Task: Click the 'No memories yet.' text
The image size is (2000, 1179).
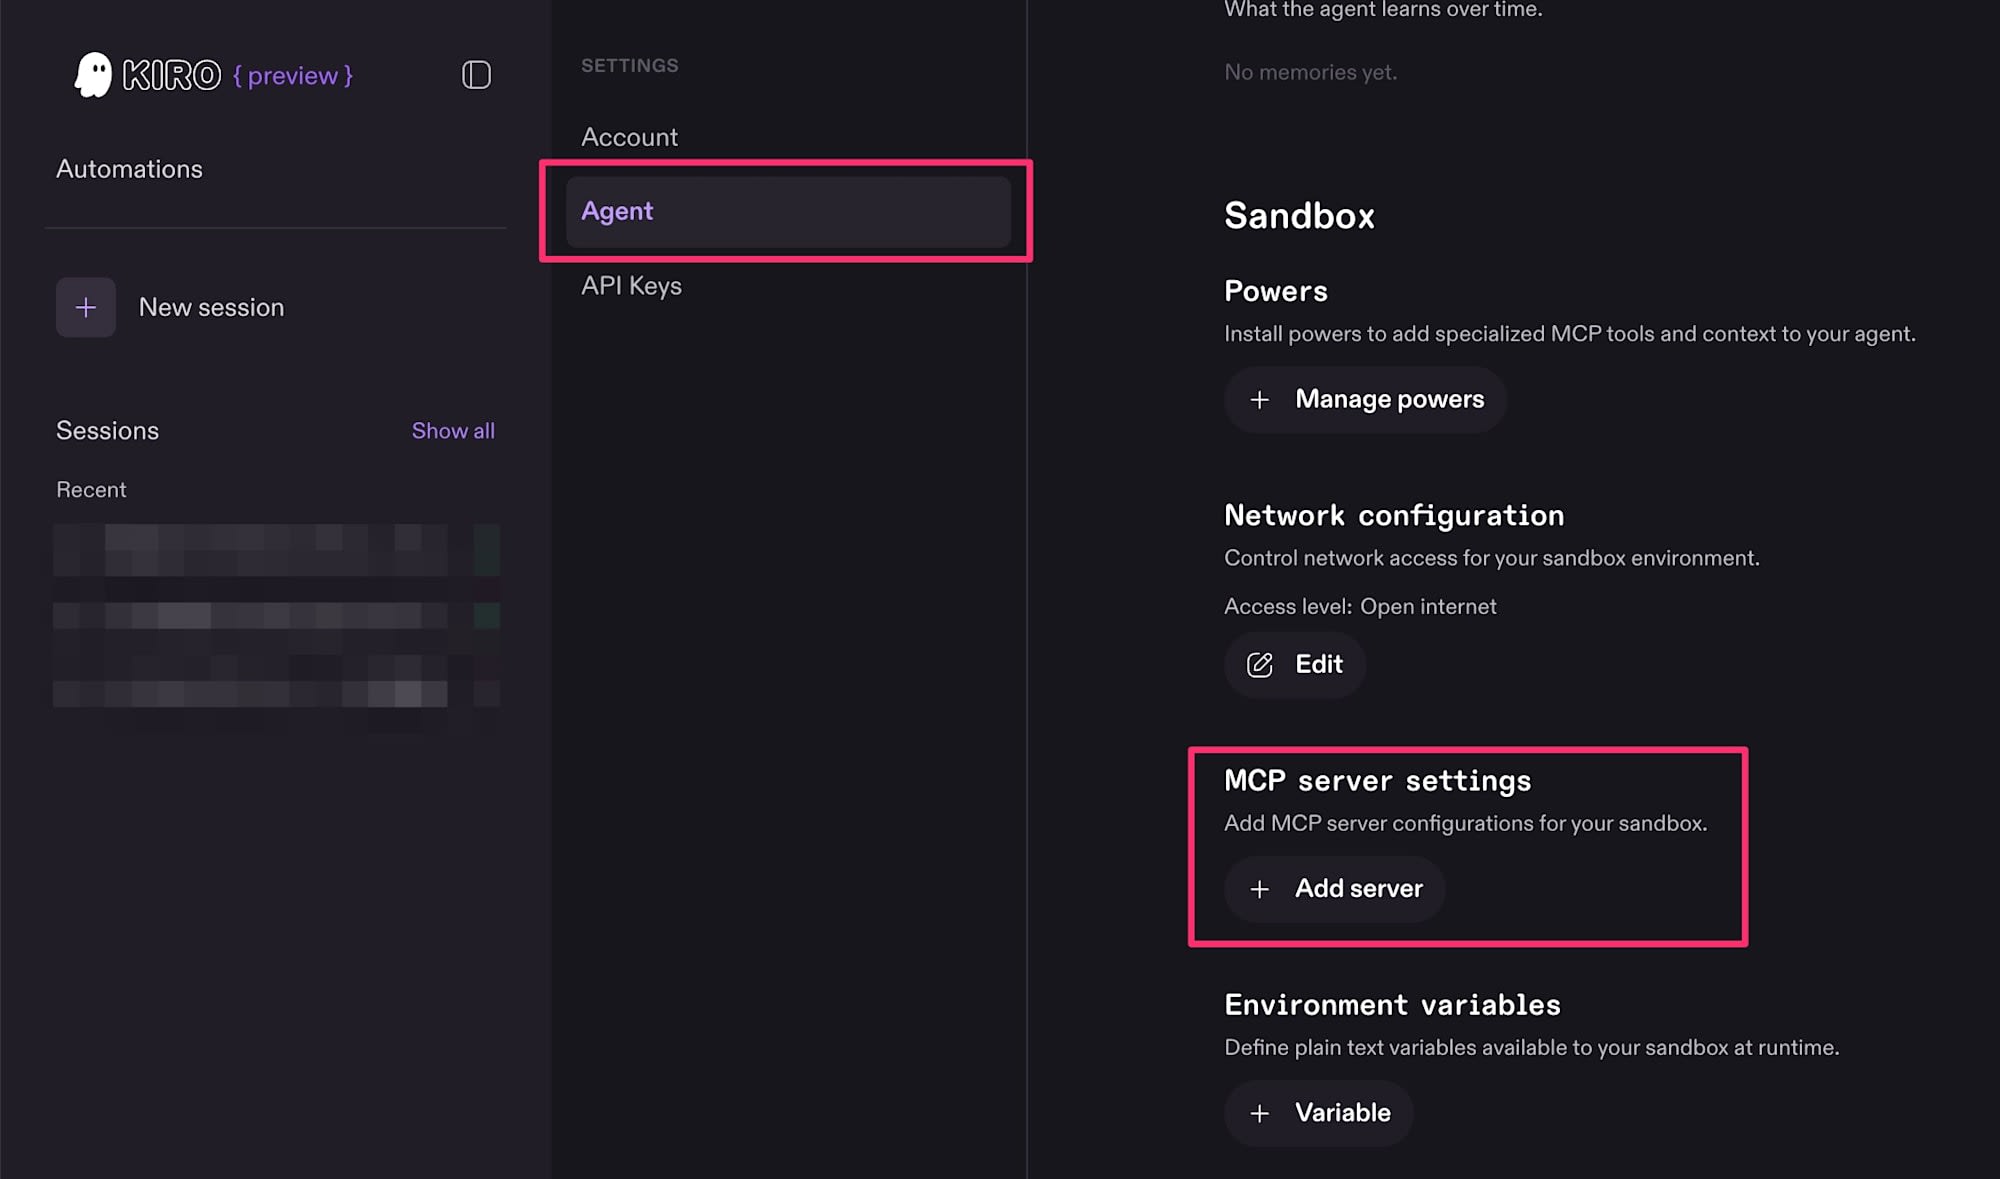Action: (x=1310, y=72)
